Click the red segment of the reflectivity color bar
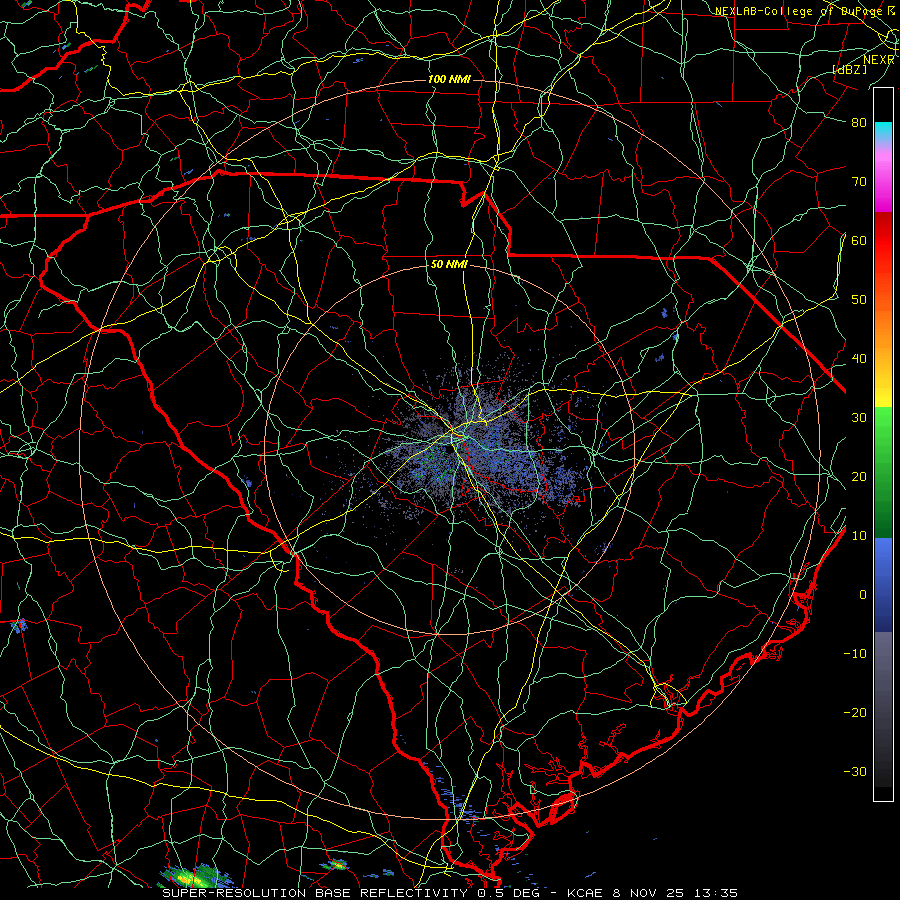The width and height of the screenshot is (900, 900). coord(883,241)
